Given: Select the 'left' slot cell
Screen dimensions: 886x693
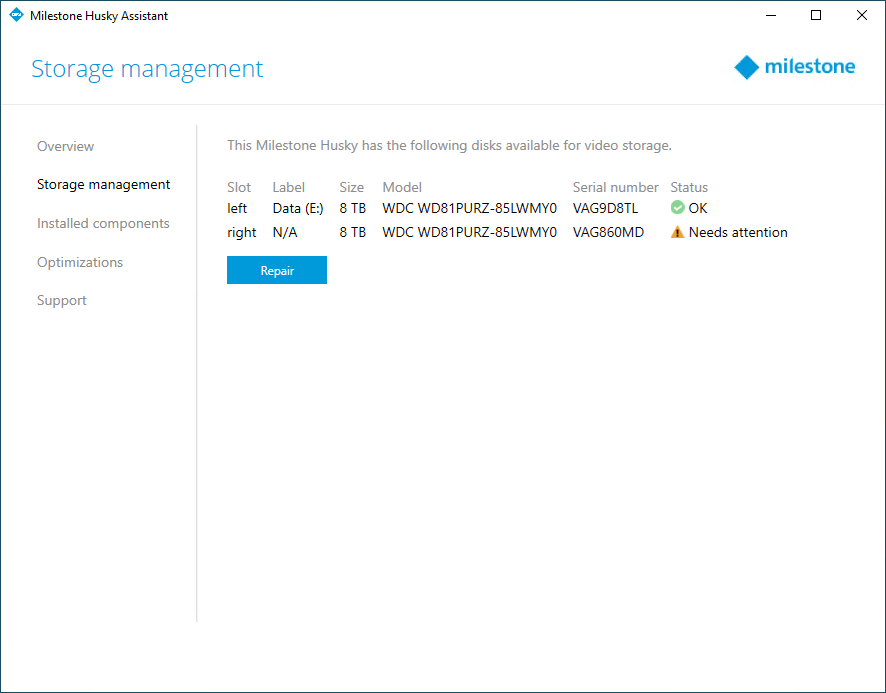Looking at the screenshot, I should [x=237, y=209].
